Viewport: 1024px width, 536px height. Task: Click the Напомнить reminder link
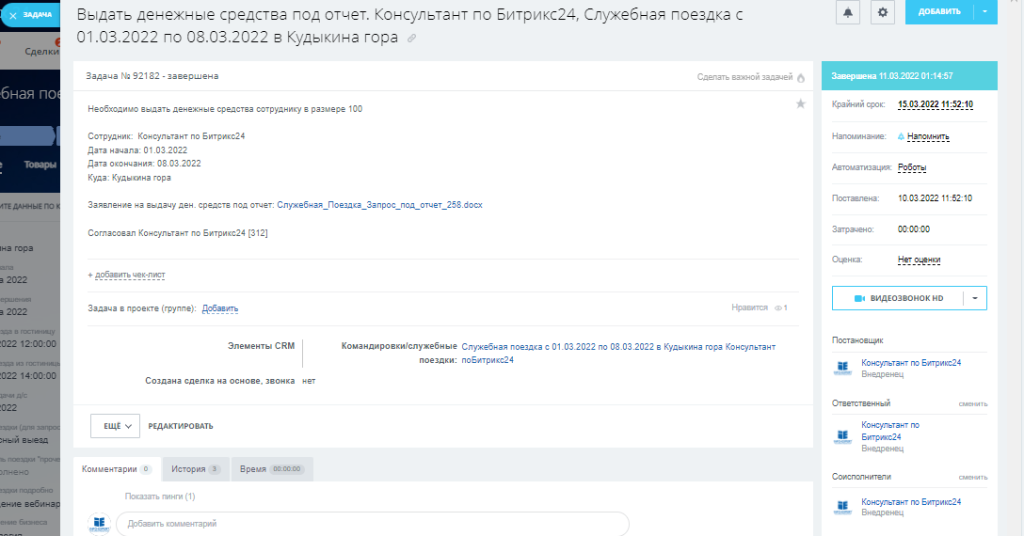[x=928, y=136]
